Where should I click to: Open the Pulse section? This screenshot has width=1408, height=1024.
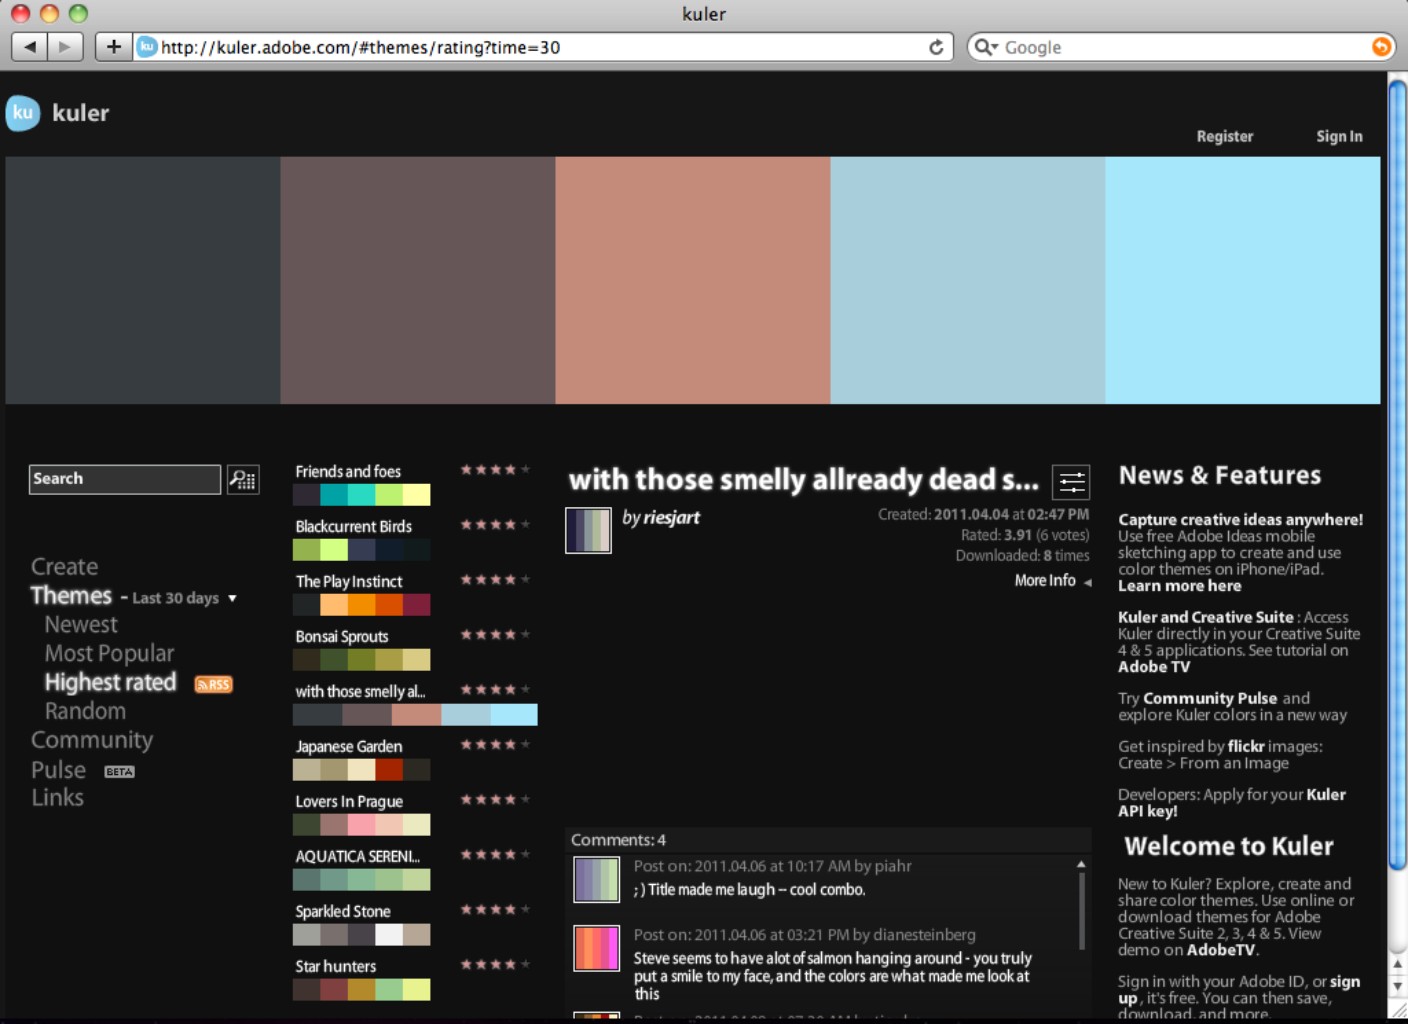click(58, 770)
